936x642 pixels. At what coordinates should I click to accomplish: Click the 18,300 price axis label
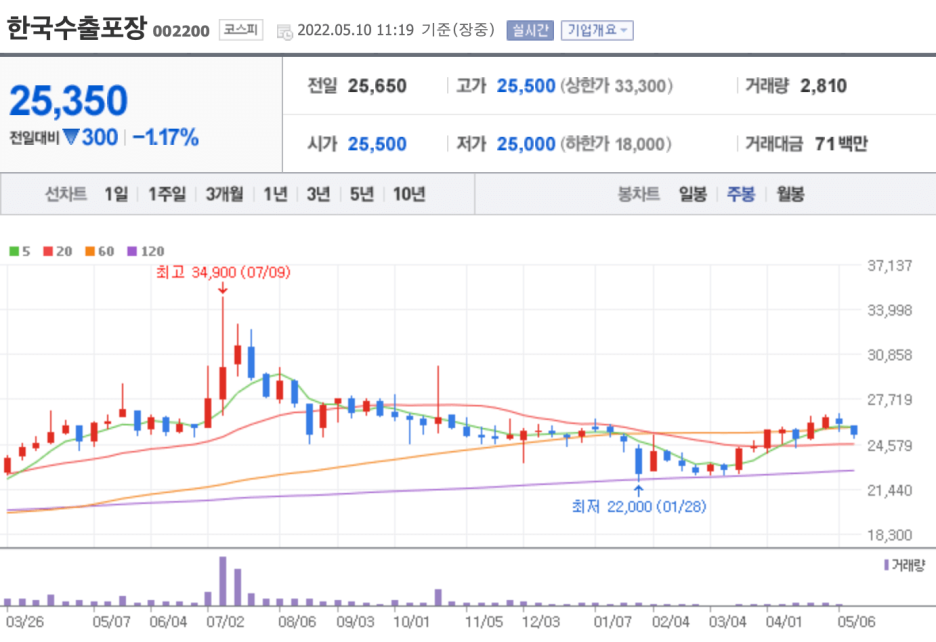889,535
